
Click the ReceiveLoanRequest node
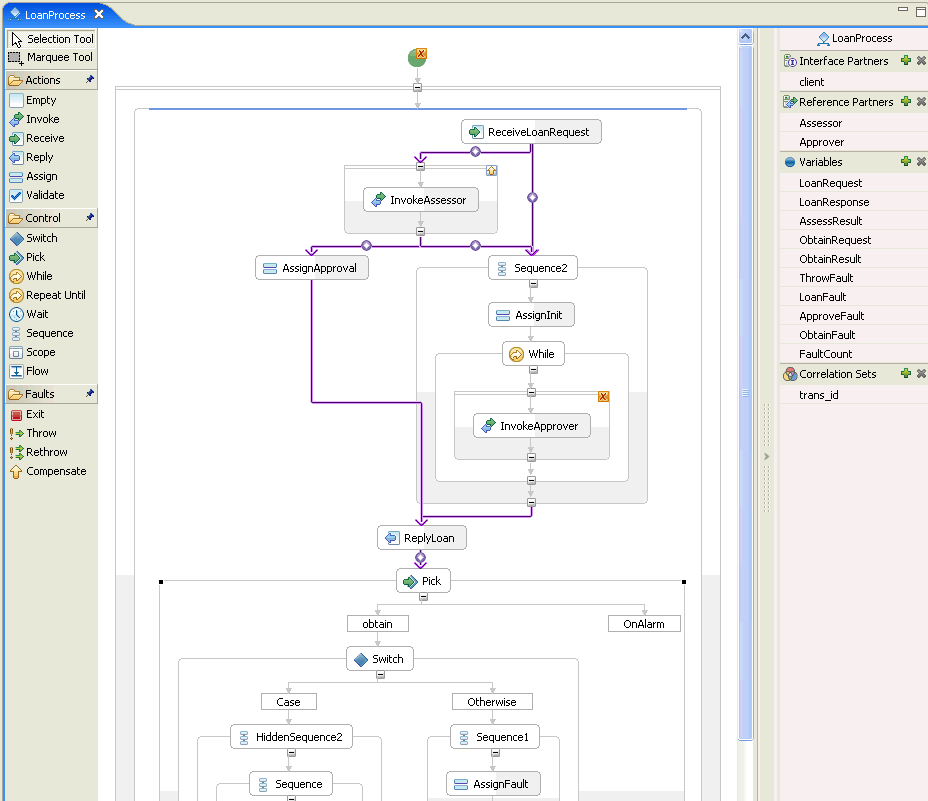point(531,132)
